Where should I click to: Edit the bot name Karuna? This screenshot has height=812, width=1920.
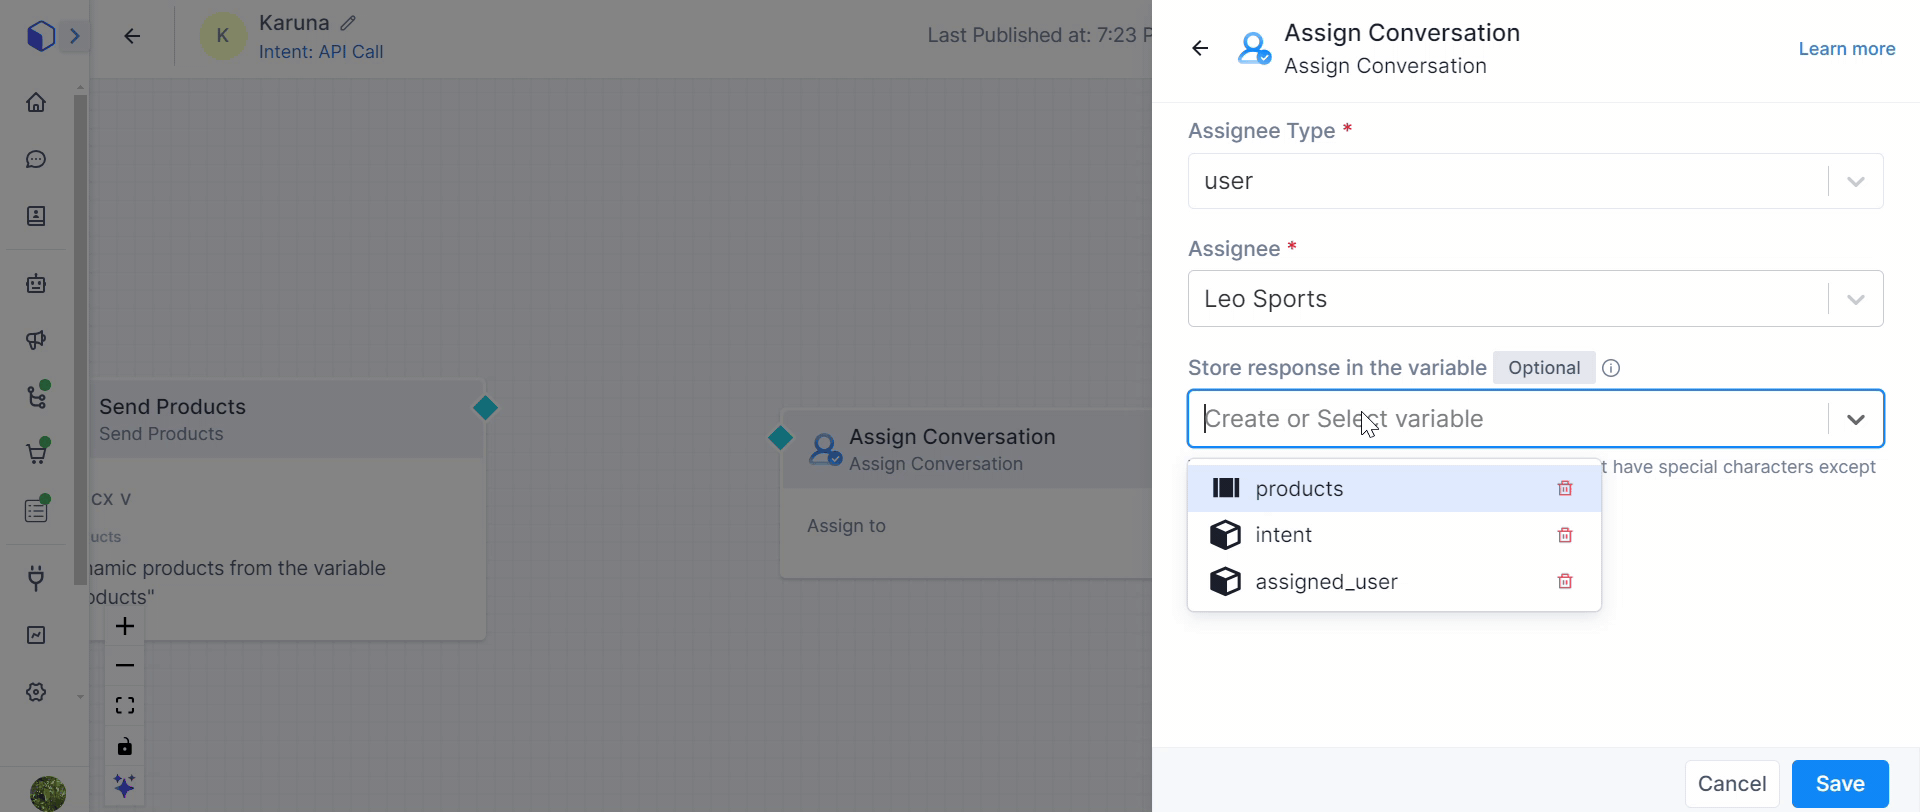tap(348, 23)
